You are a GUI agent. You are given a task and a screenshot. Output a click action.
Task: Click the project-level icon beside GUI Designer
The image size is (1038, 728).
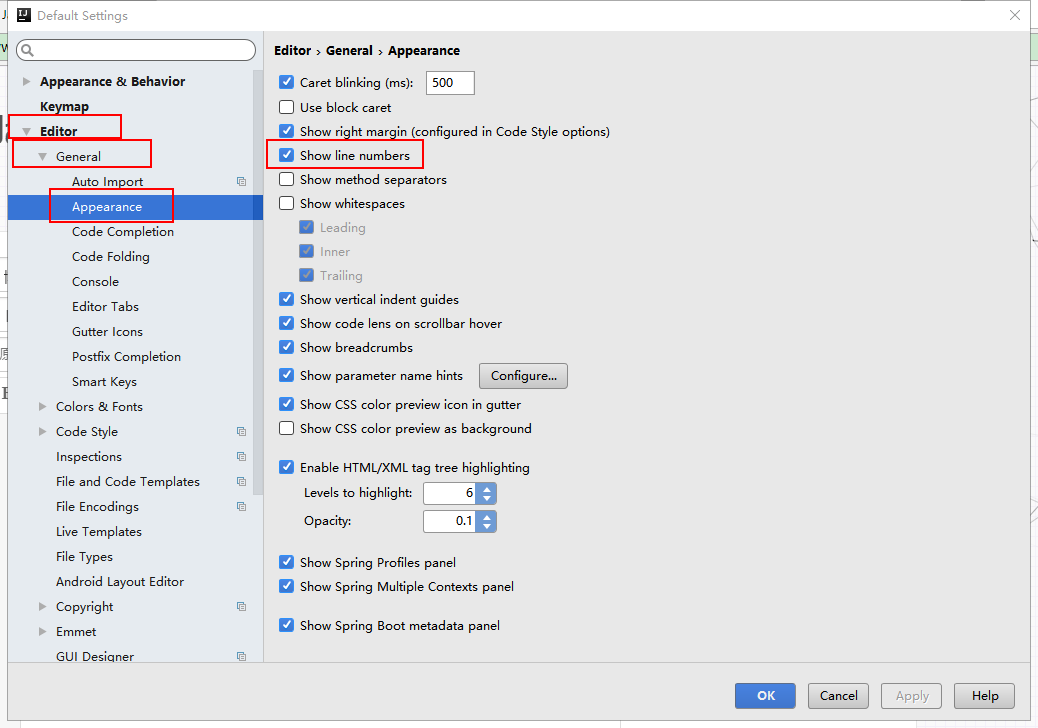click(x=242, y=657)
